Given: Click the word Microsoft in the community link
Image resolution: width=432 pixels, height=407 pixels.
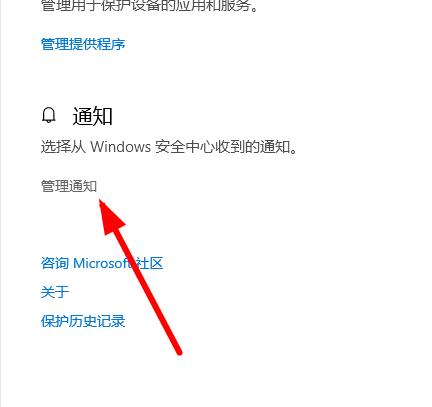Looking at the screenshot, I should [x=102, y=263].
